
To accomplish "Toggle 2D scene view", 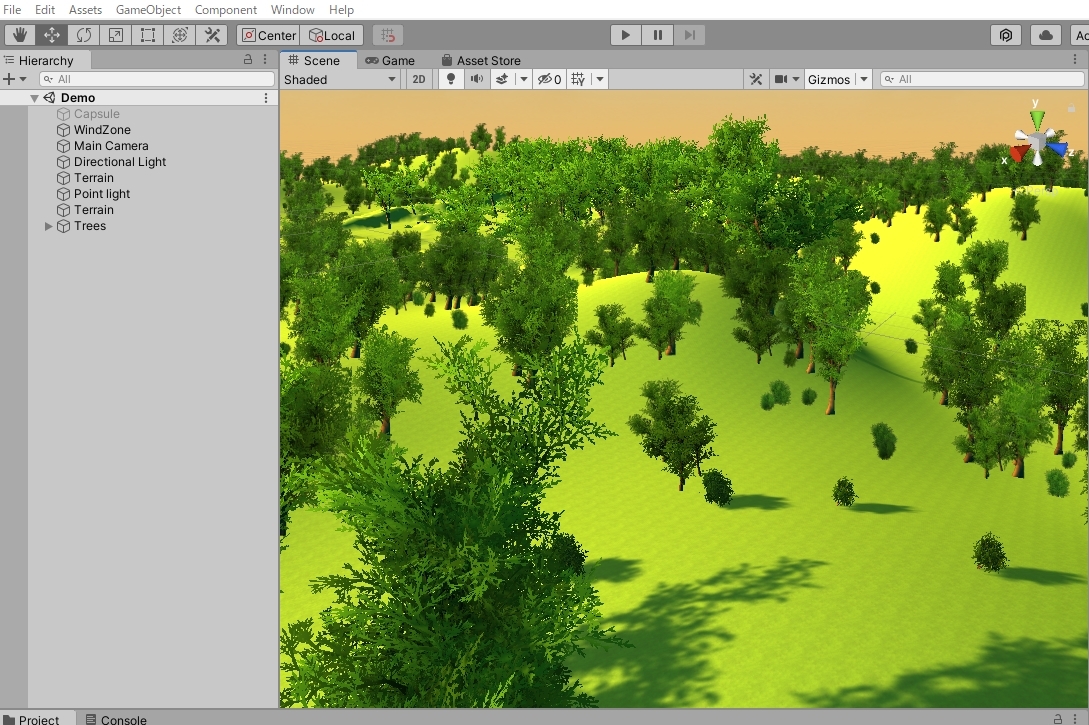I will [x=419, y=79].
